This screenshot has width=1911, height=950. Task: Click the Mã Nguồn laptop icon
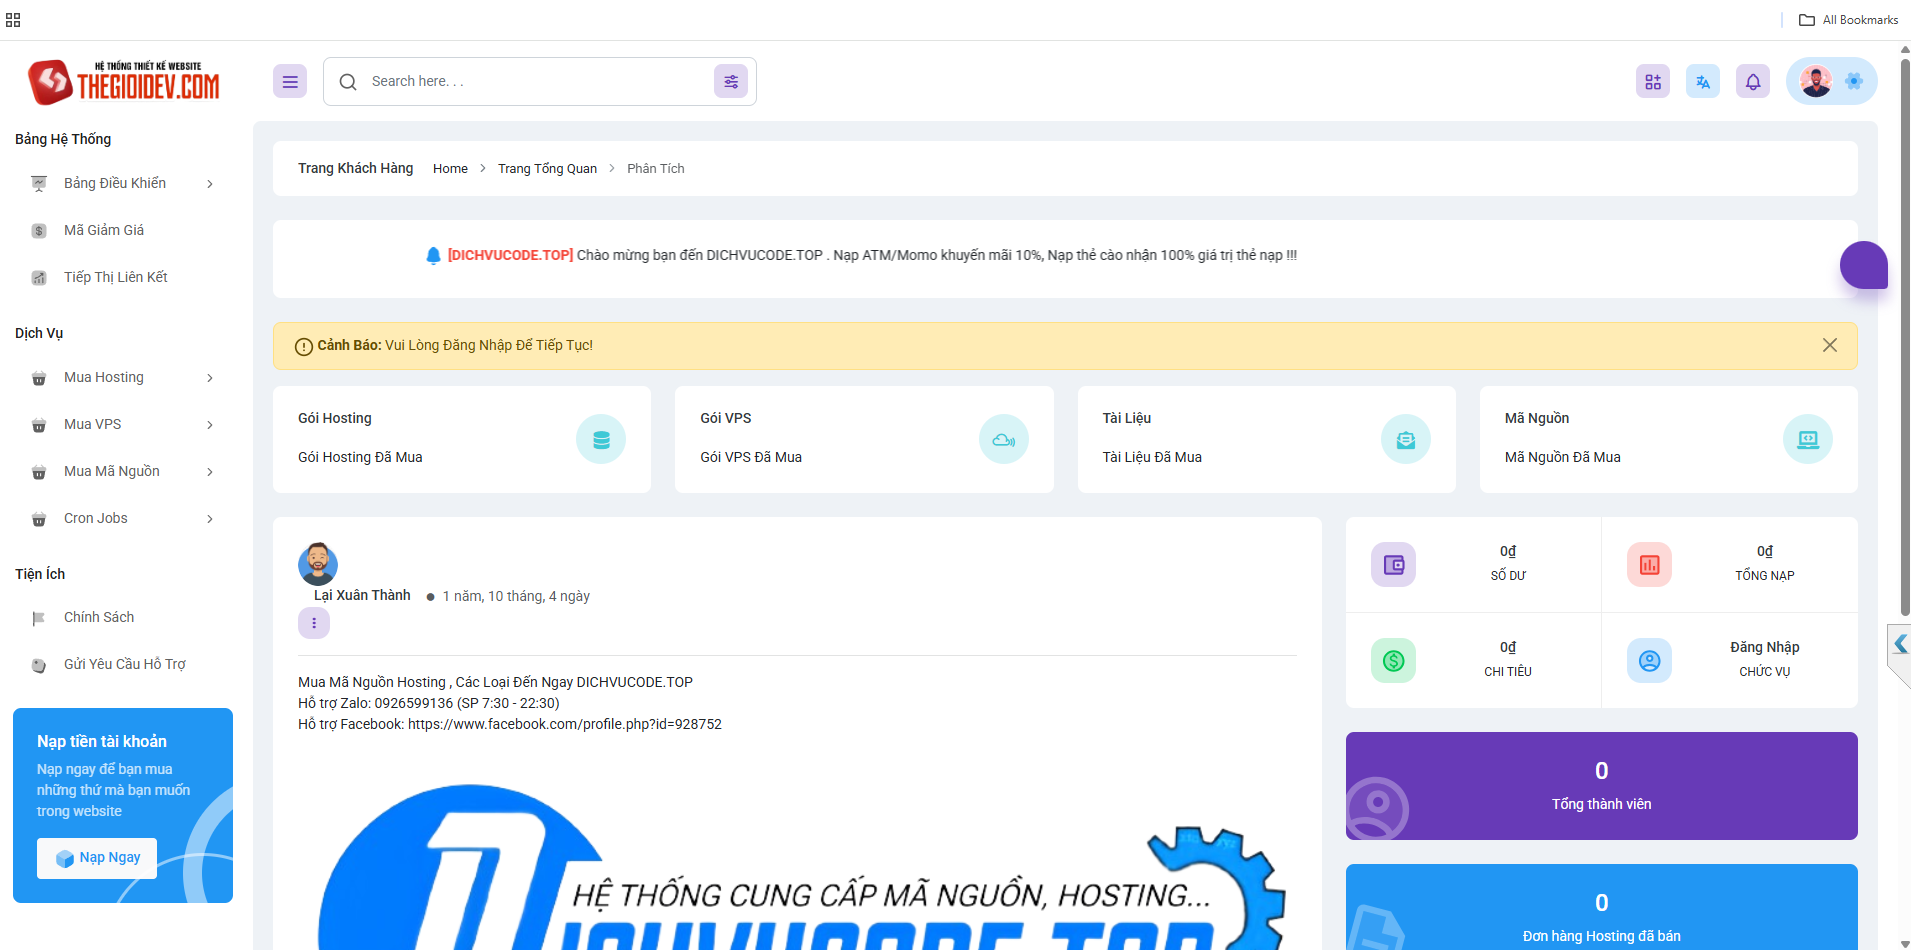tap(1807, 440)
